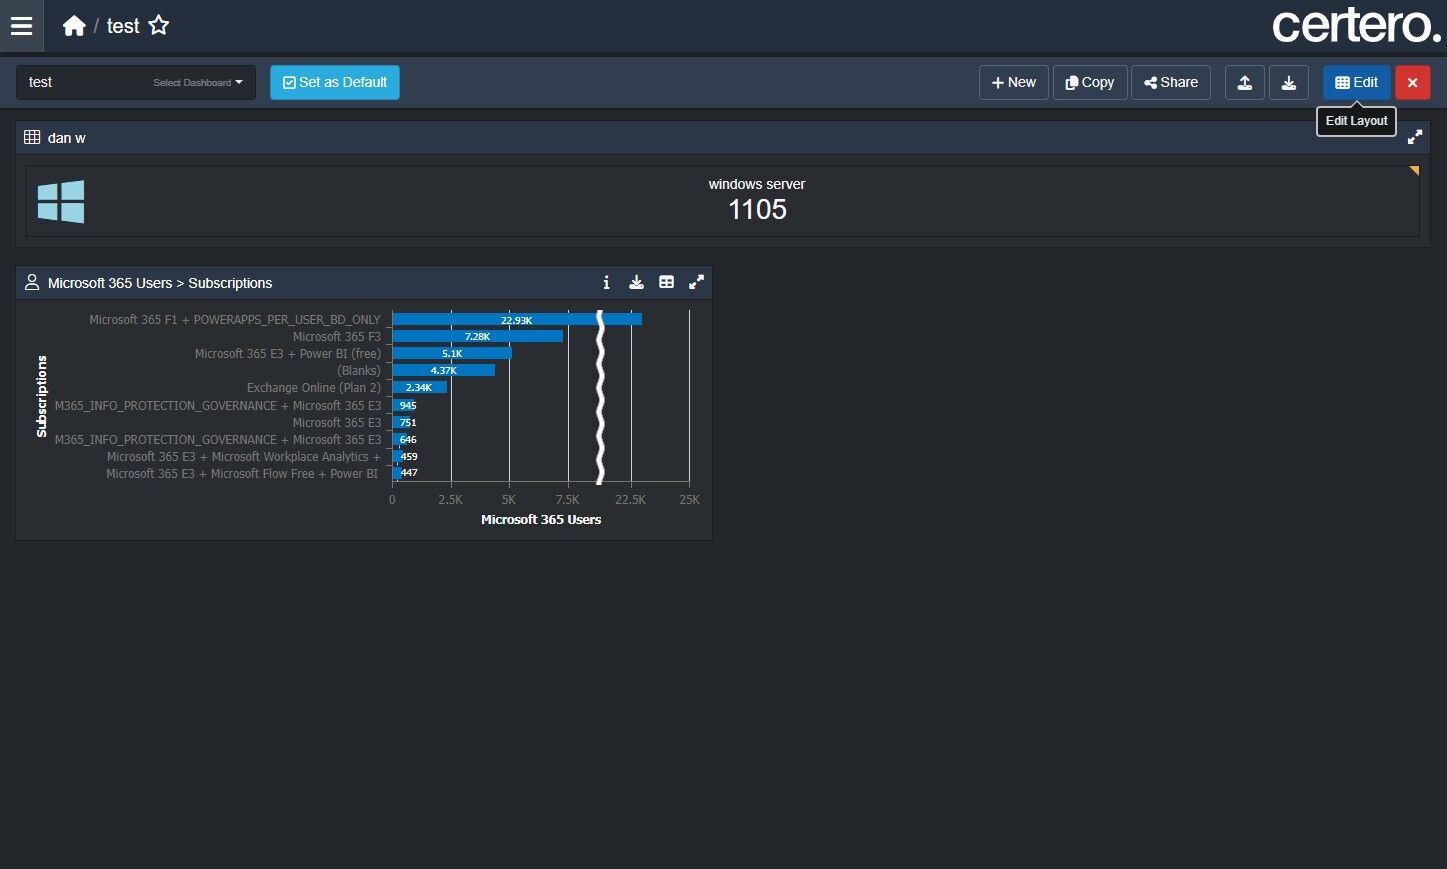
Task: Expand the Subscriptions widget to fullscreen
Action: pyautogui.click(x=696, y=283)
